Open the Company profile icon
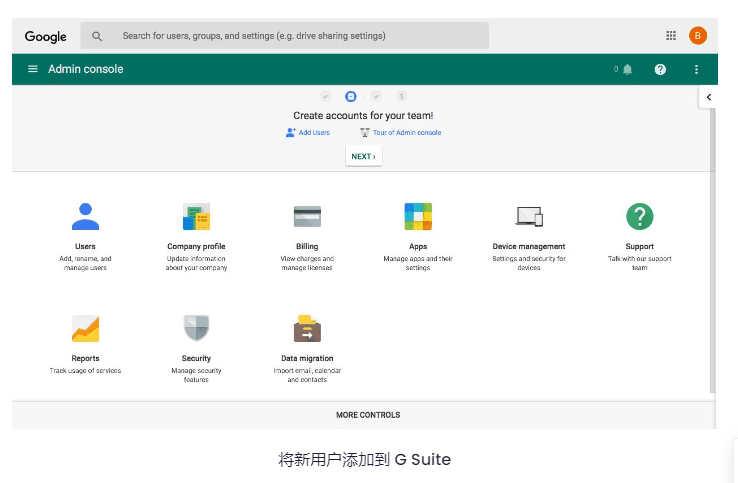 [196, 217]
